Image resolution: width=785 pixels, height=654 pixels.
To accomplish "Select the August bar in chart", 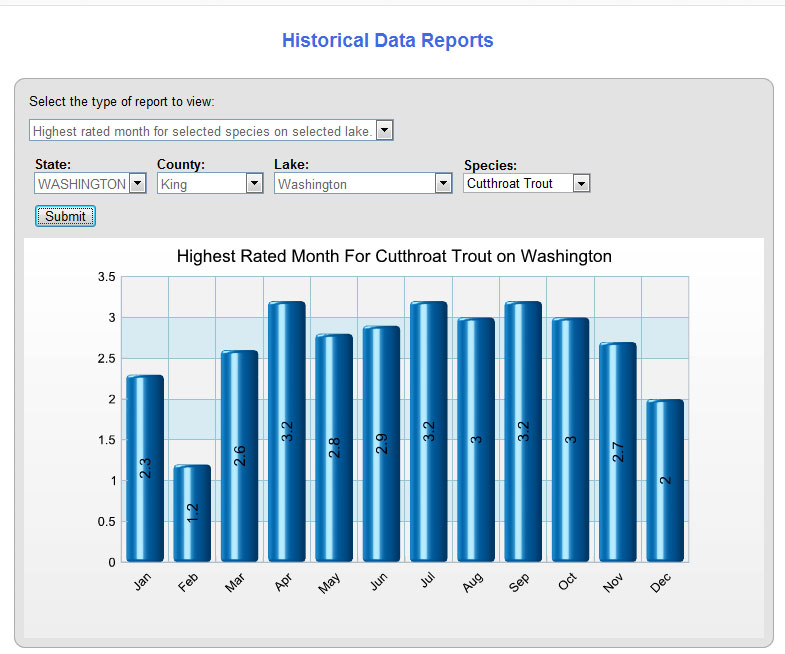I will click(476, 440).
